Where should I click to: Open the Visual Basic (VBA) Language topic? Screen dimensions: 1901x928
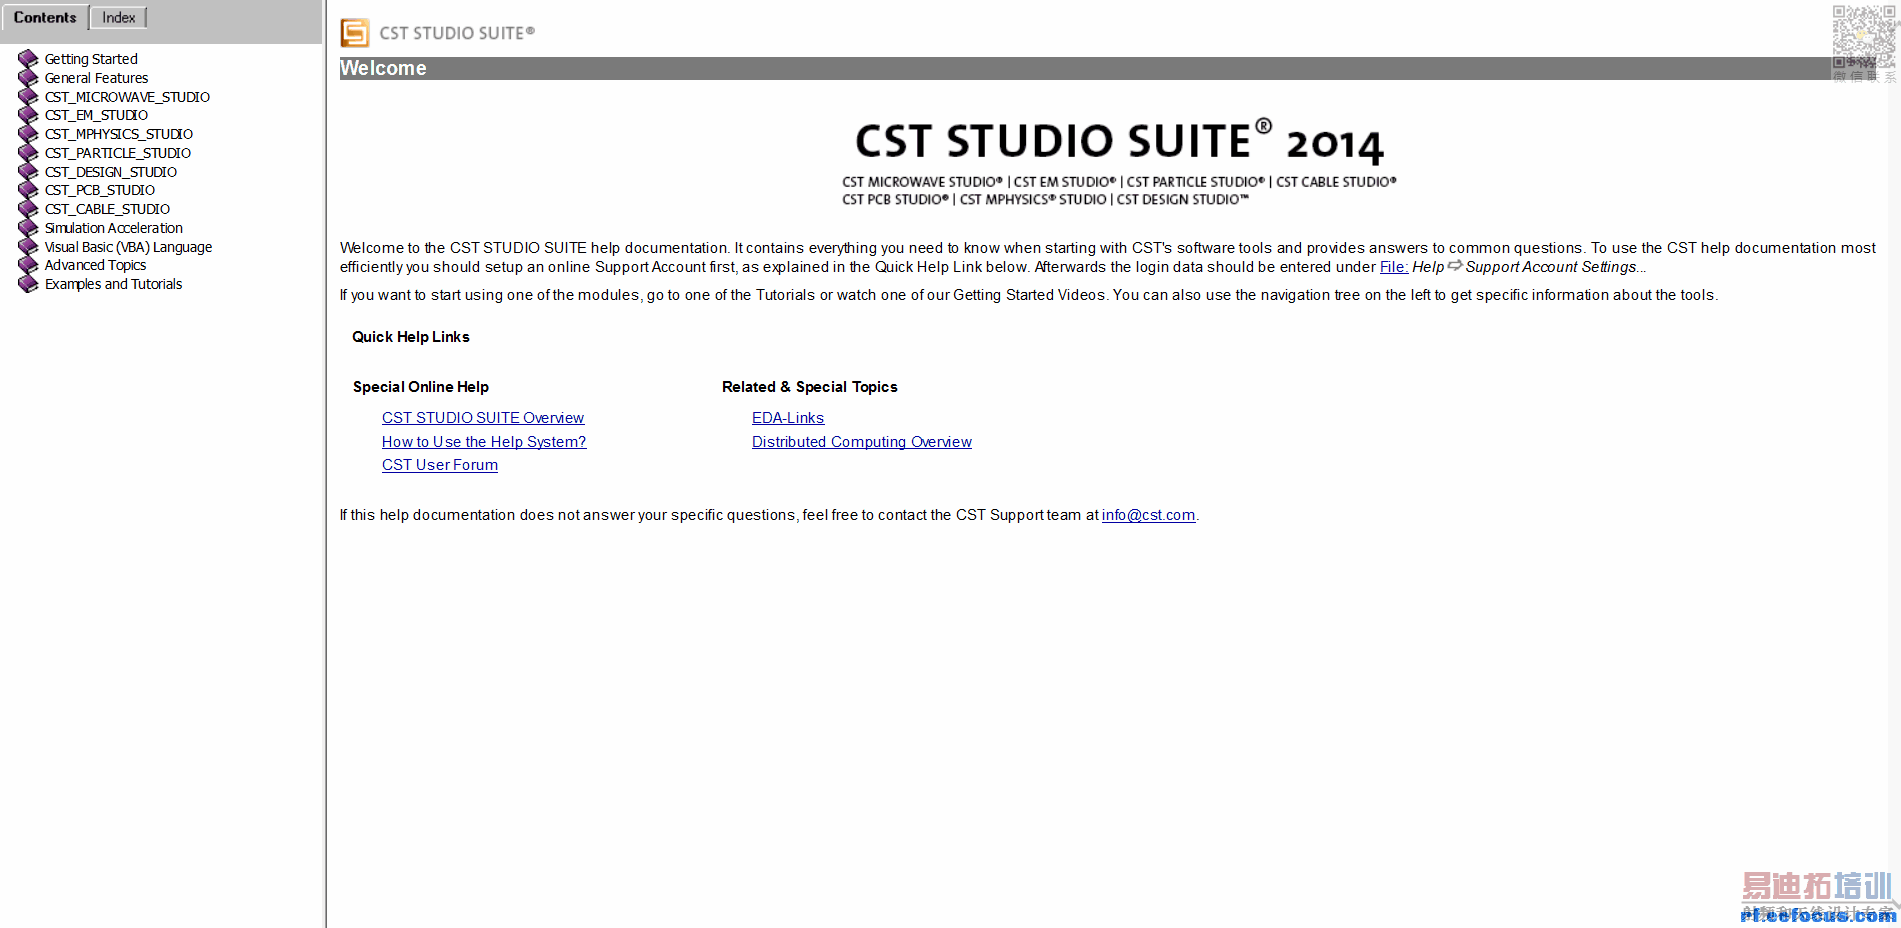pos(128,247)
